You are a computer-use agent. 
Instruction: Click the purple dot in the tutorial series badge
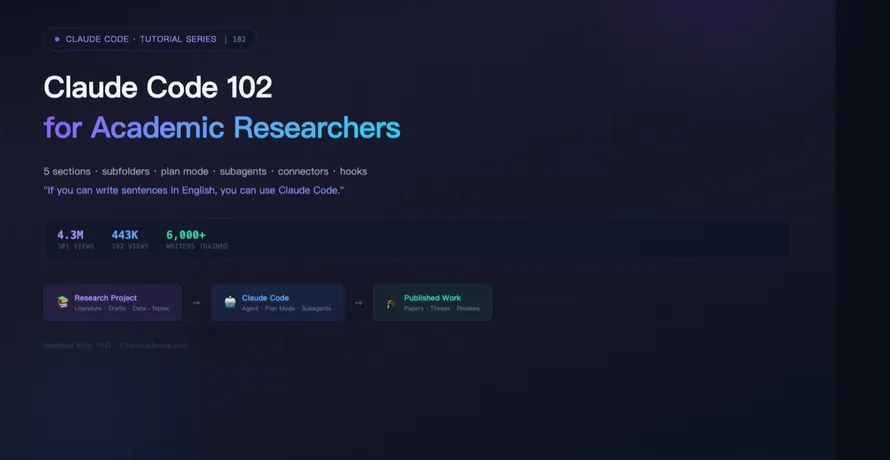point(57,39)
